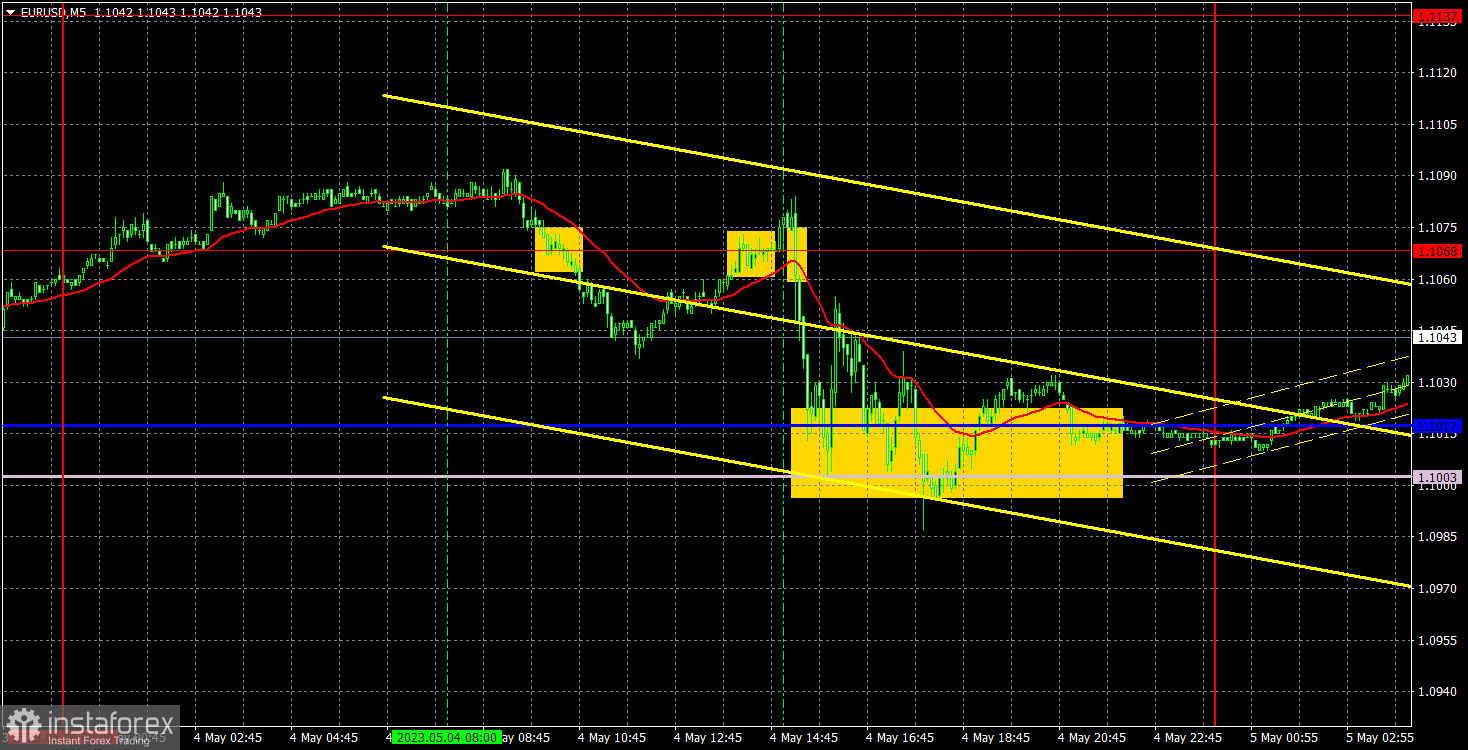Click the 4 May 12:45 time label

[708, 737]
